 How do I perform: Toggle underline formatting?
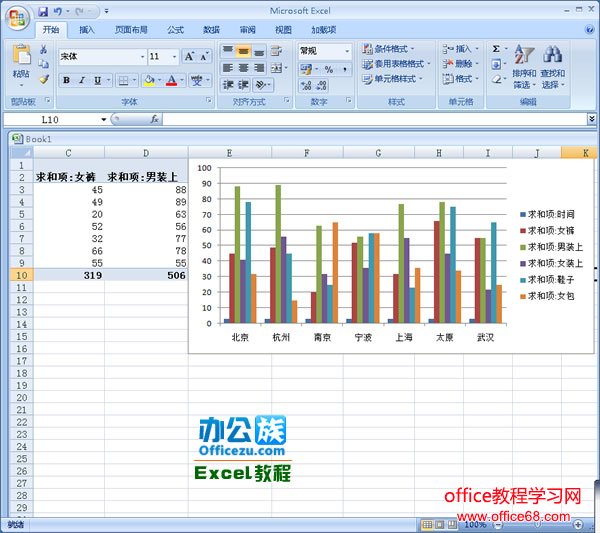(x=98, y=80)
